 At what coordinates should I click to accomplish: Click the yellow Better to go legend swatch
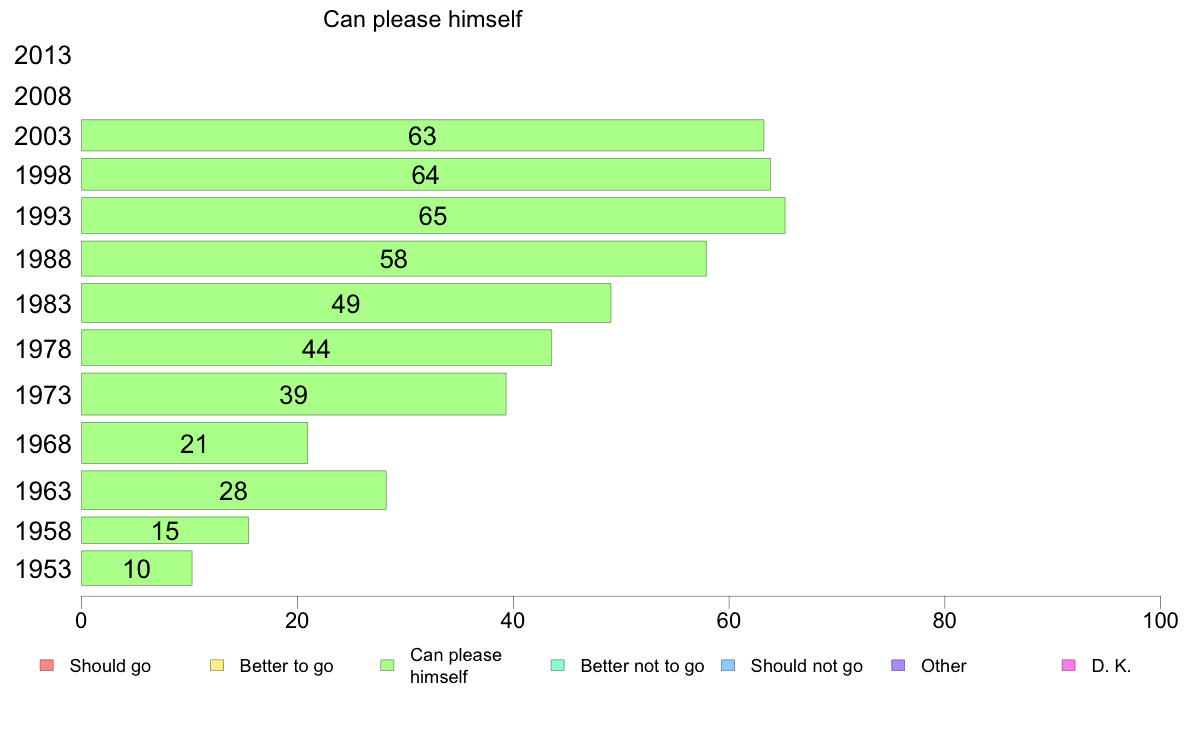[x=217, y=666]
